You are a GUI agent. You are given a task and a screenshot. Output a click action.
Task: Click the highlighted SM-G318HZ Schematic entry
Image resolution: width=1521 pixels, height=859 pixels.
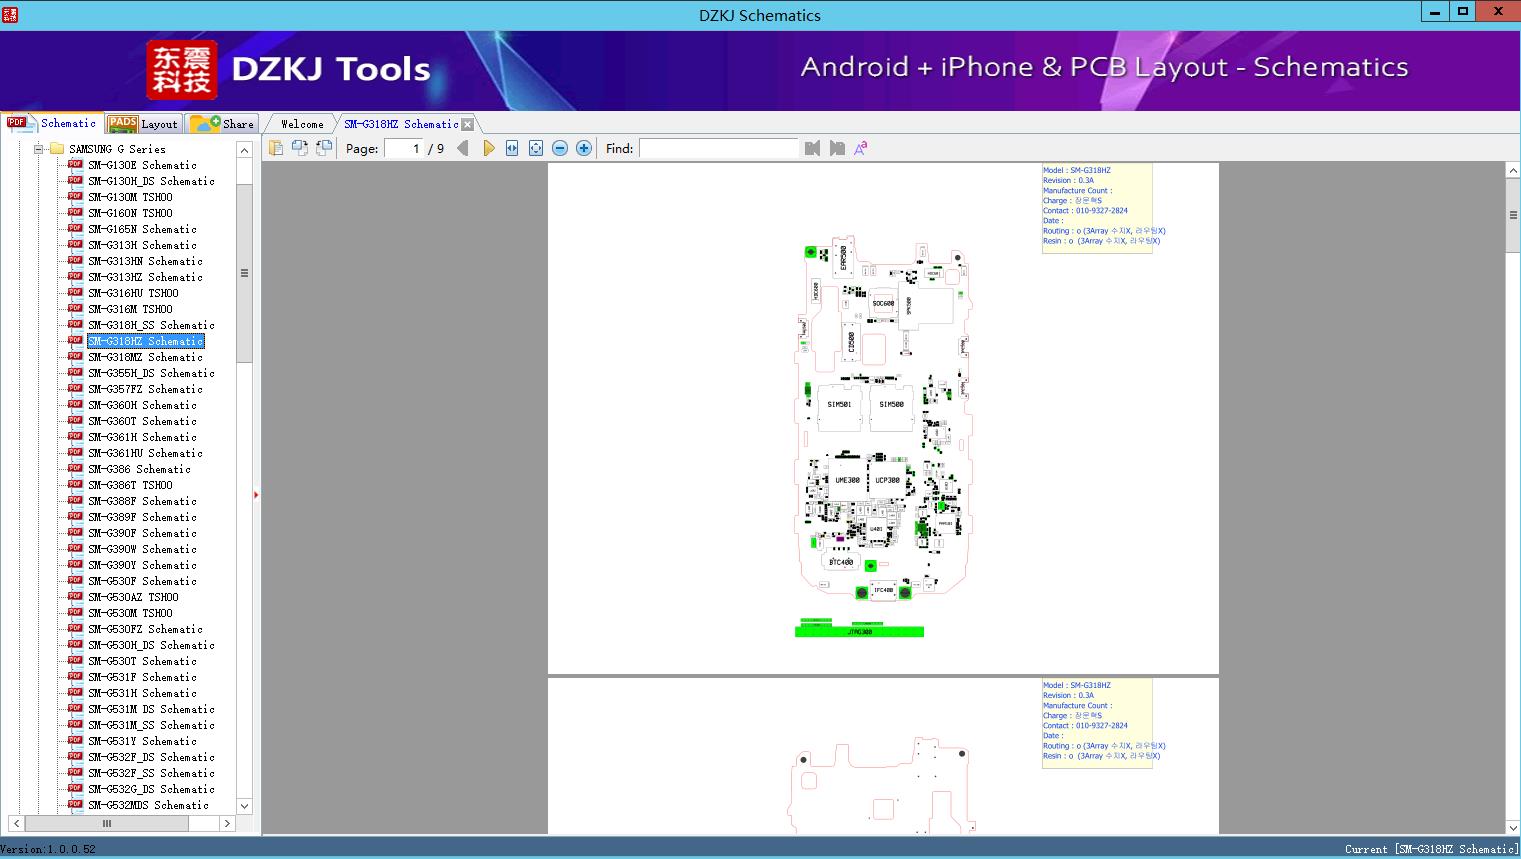pyautogui.click(x=145, y=341)
